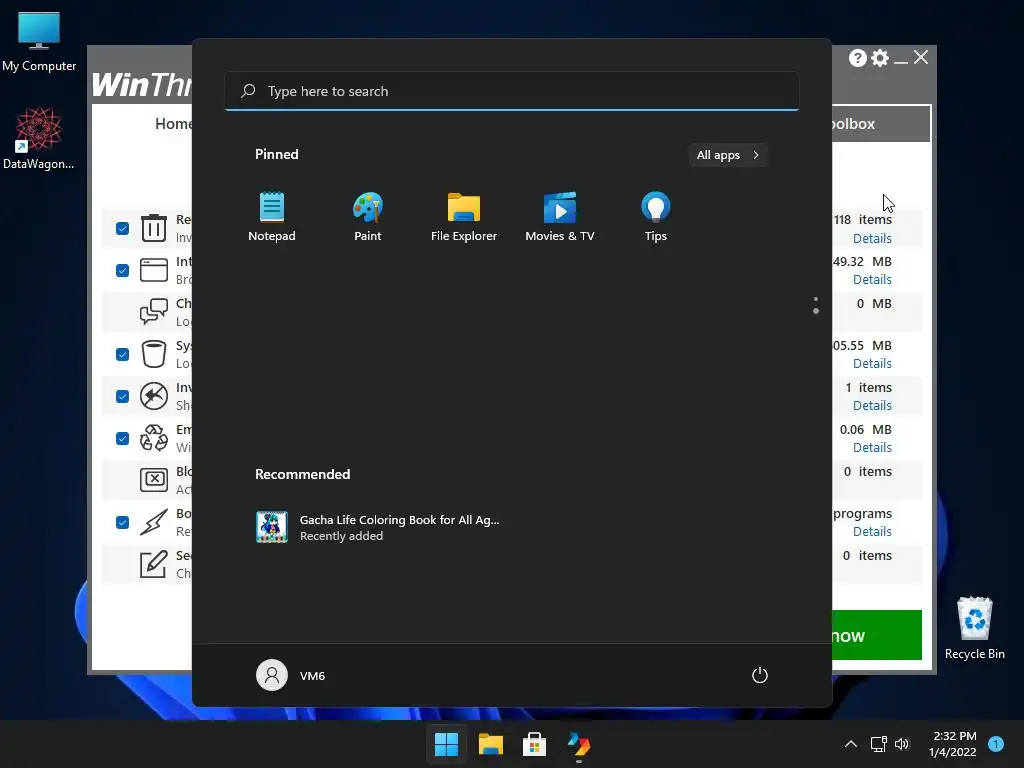Show hidden system tray icons

click(x=851, y=744)
